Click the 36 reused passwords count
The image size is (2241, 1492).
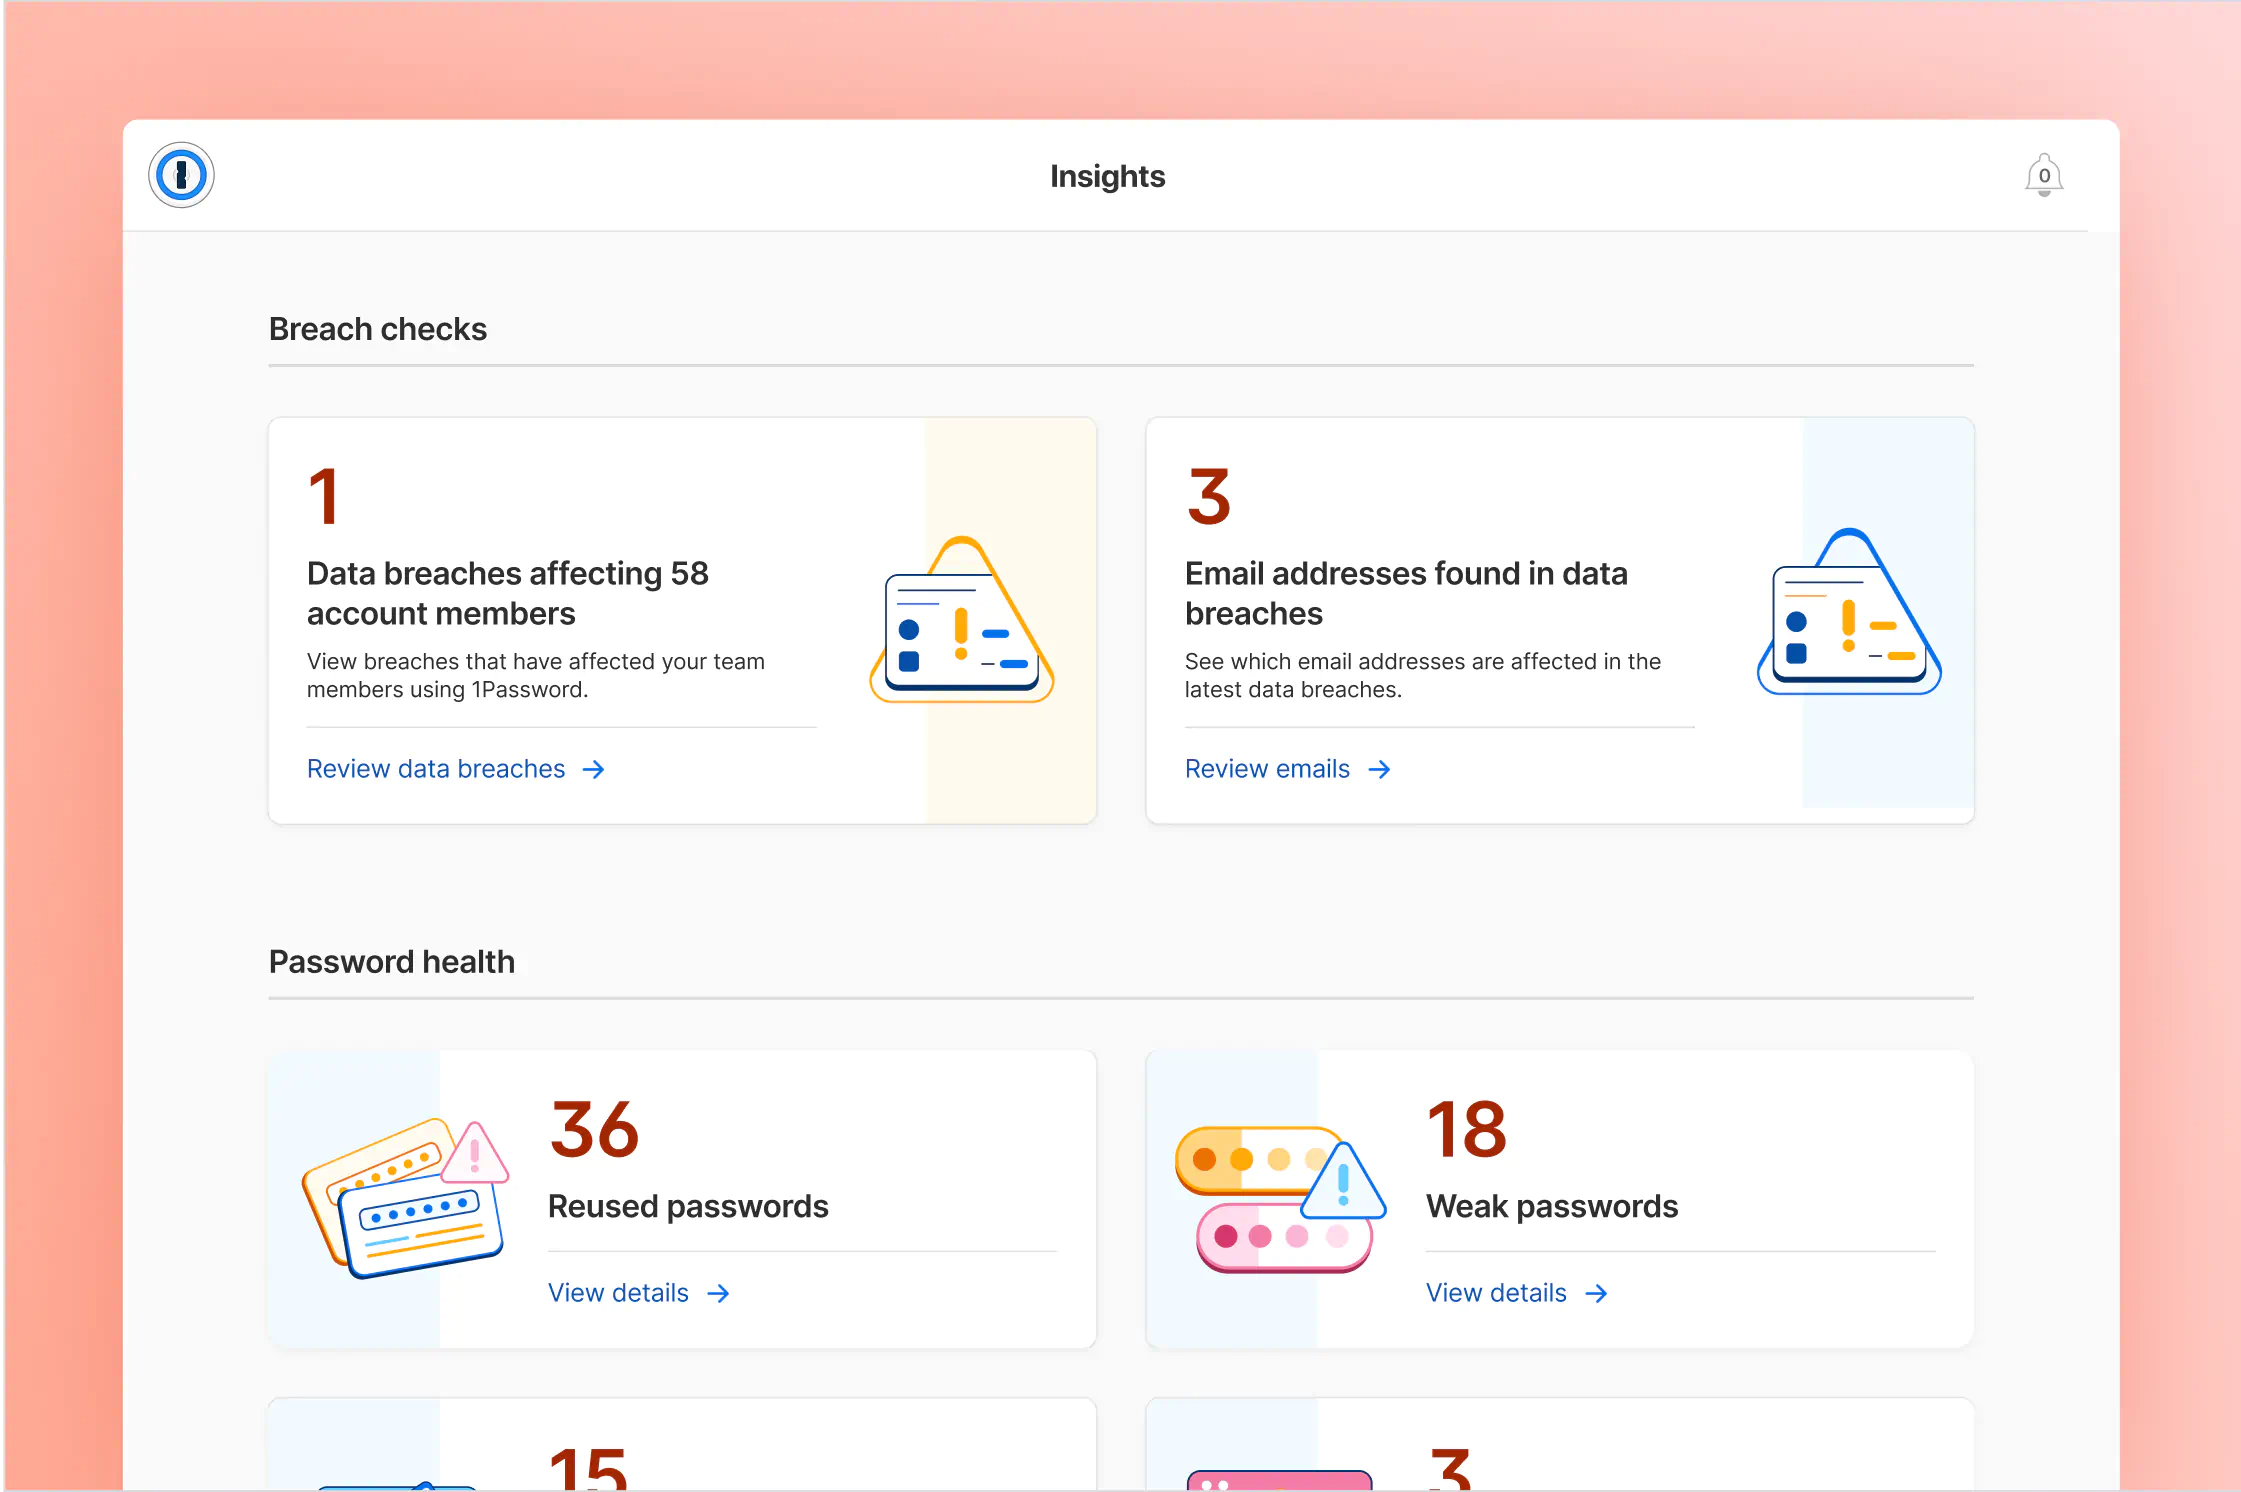[594, 1130]
